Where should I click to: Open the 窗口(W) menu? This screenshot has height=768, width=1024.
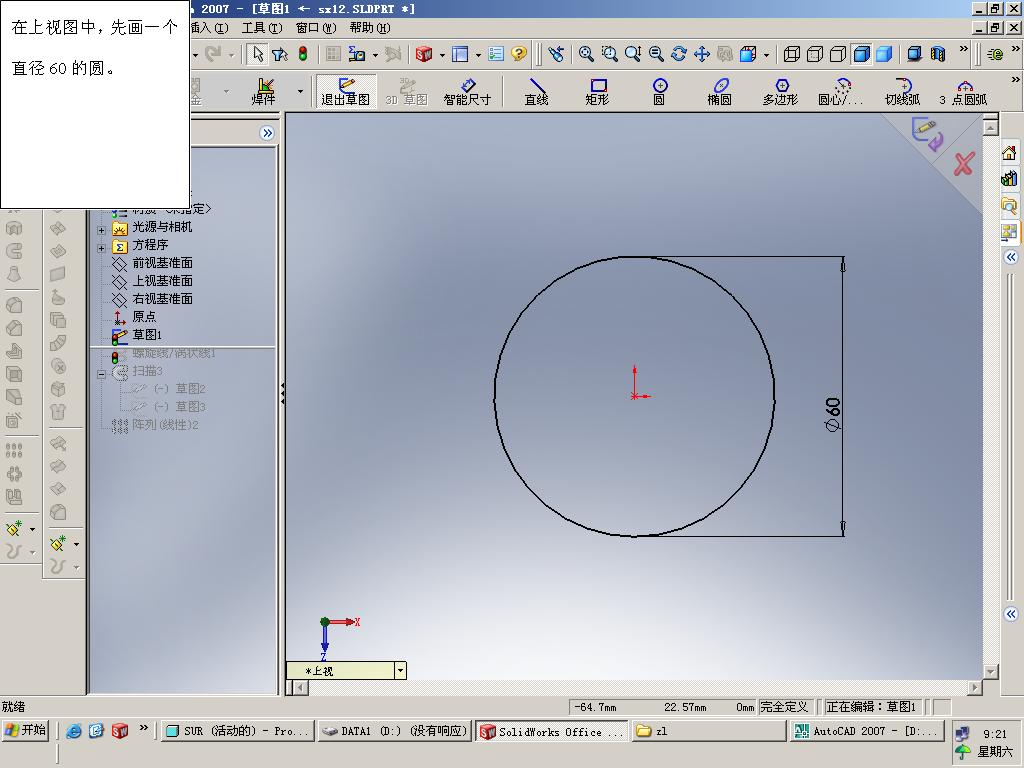tap(316, 28)
